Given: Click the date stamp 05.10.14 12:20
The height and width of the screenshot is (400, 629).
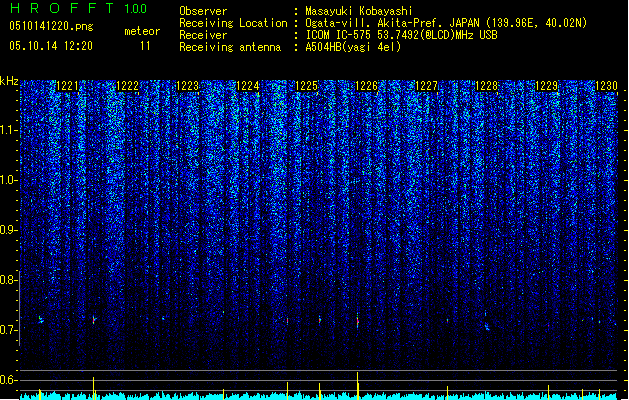Looking at the screenshot, I should click(51, 46).
